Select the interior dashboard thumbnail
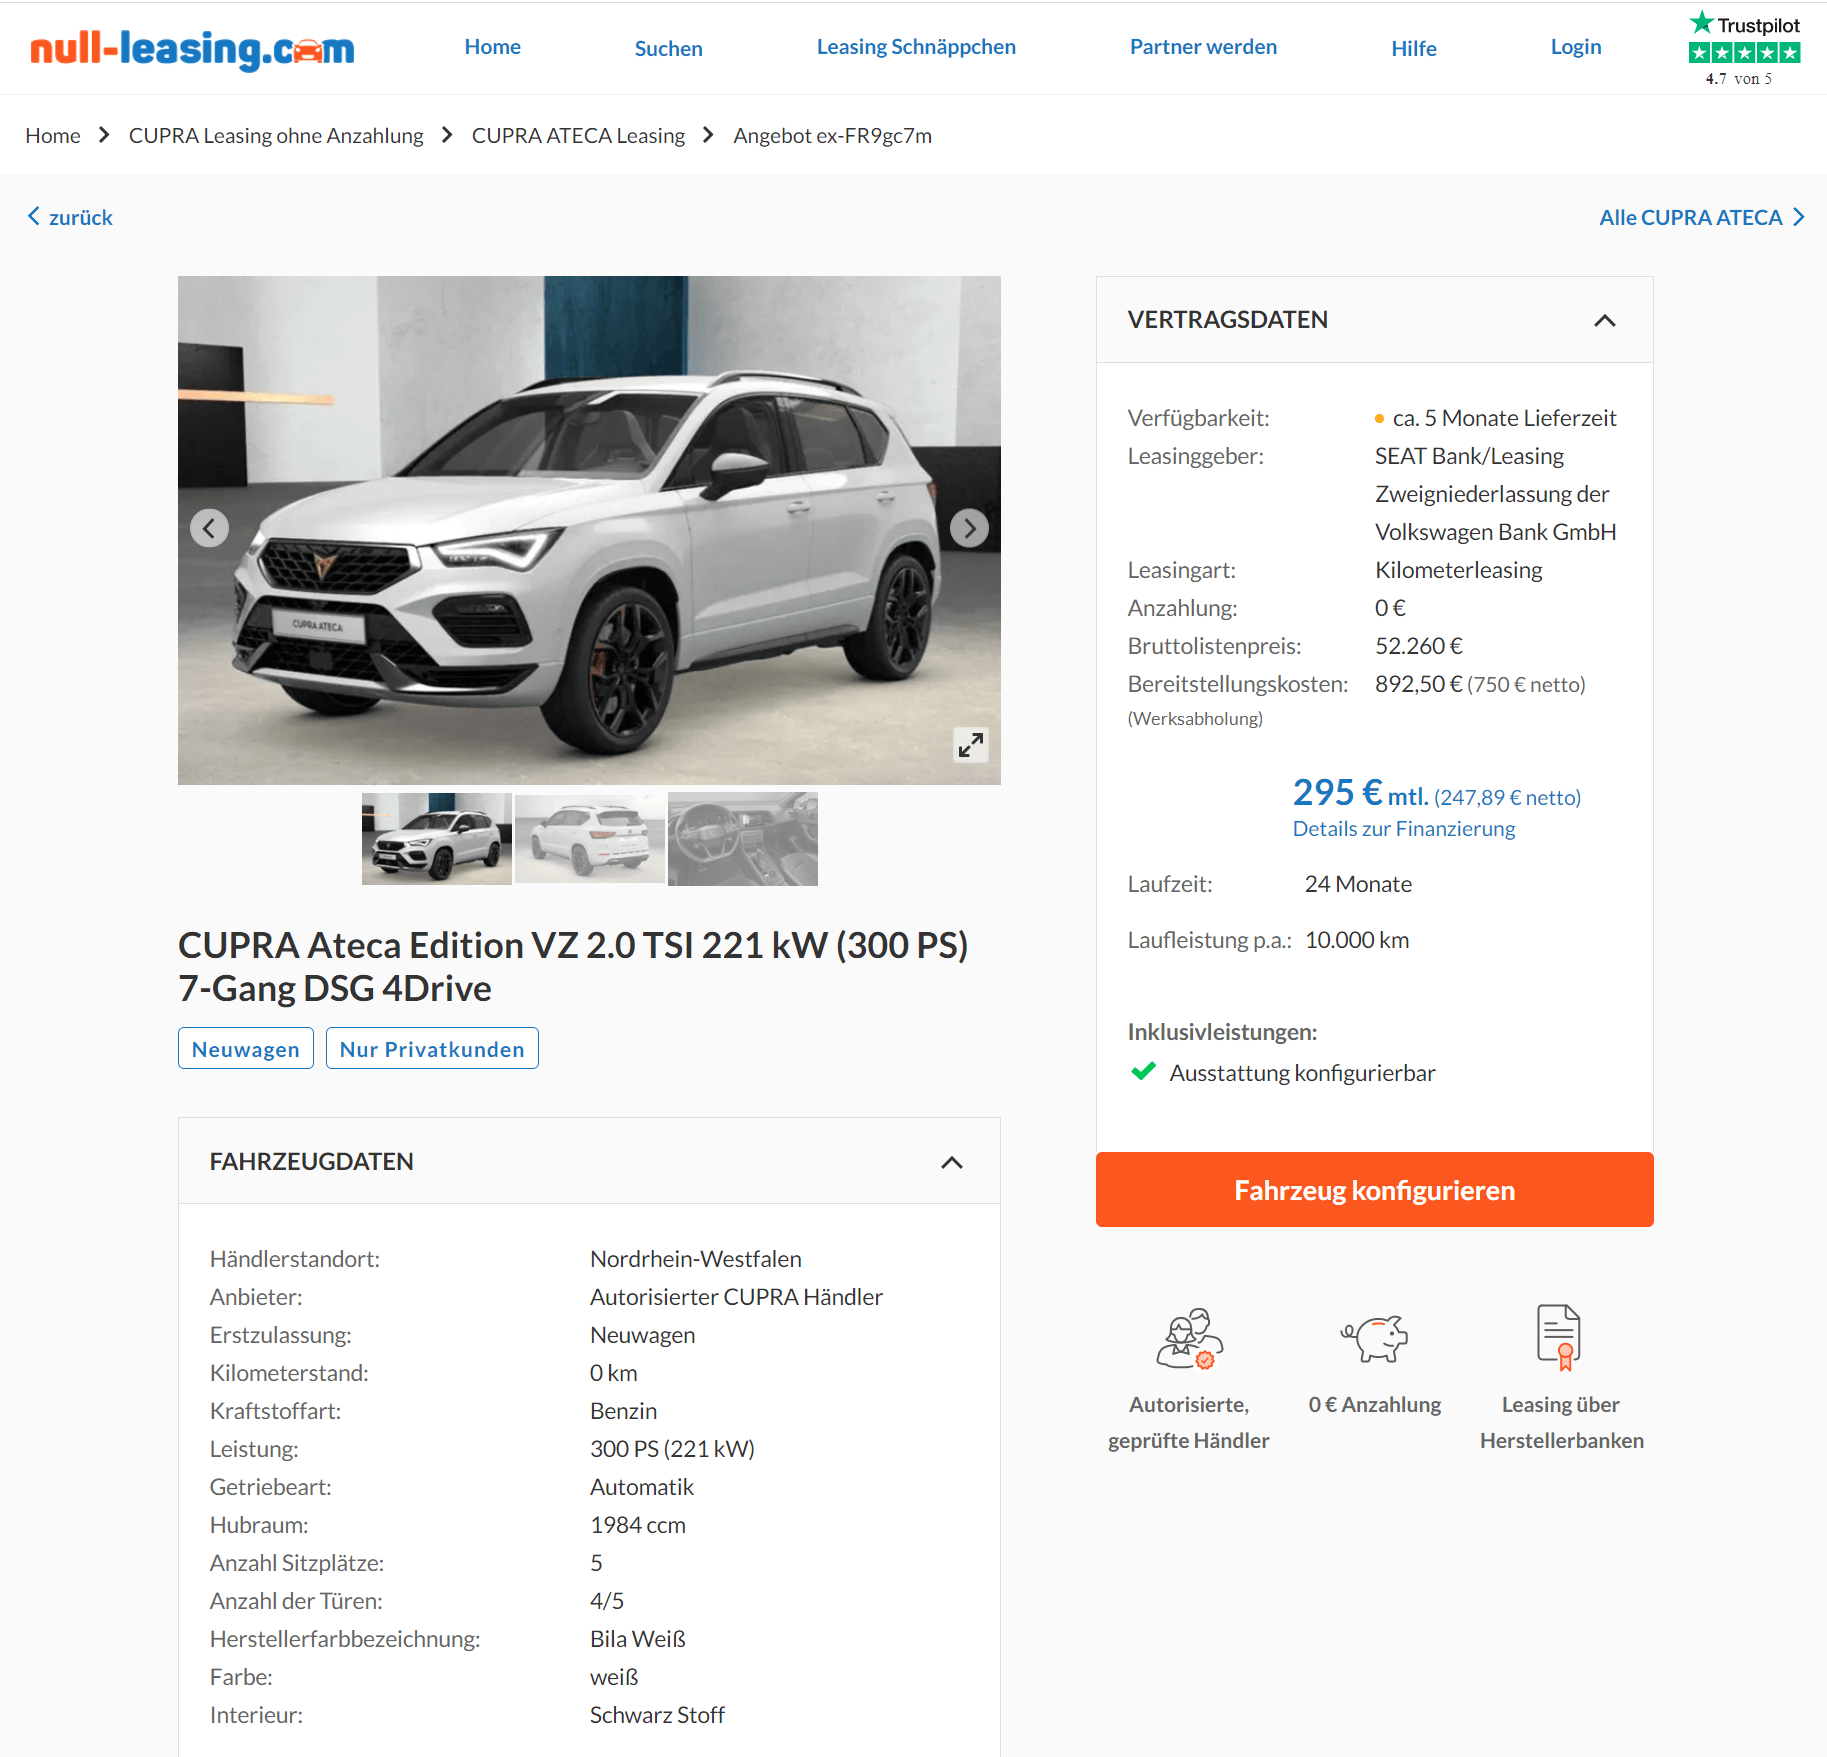Screen dimensions: 1827x1757 pos(743,839)
